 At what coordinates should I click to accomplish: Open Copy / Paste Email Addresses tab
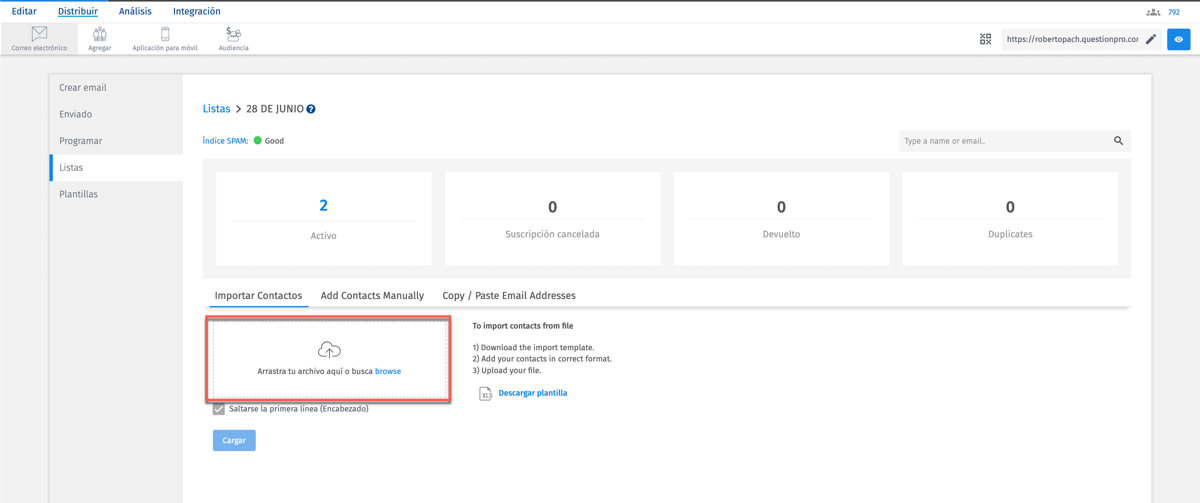[508, 296]
